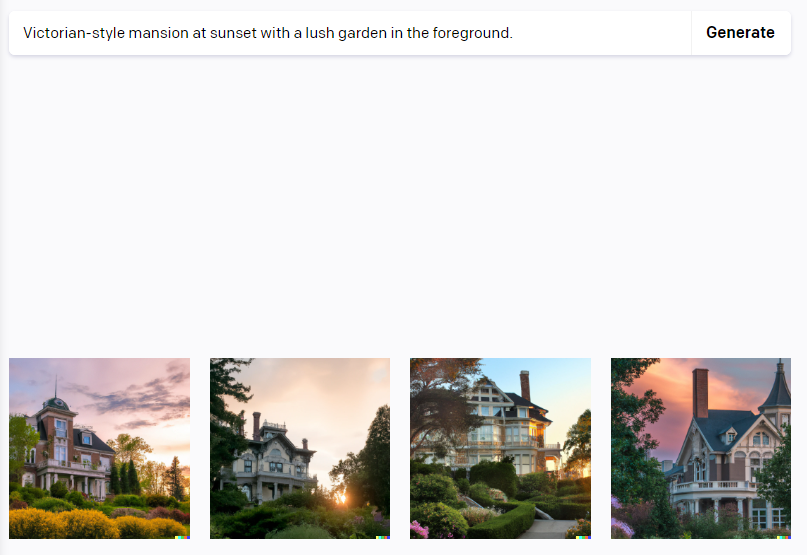Place cursor on the word "sunset" in prompt
The height and width of the screenshot is (555, 807).
(x=233, y=33)
